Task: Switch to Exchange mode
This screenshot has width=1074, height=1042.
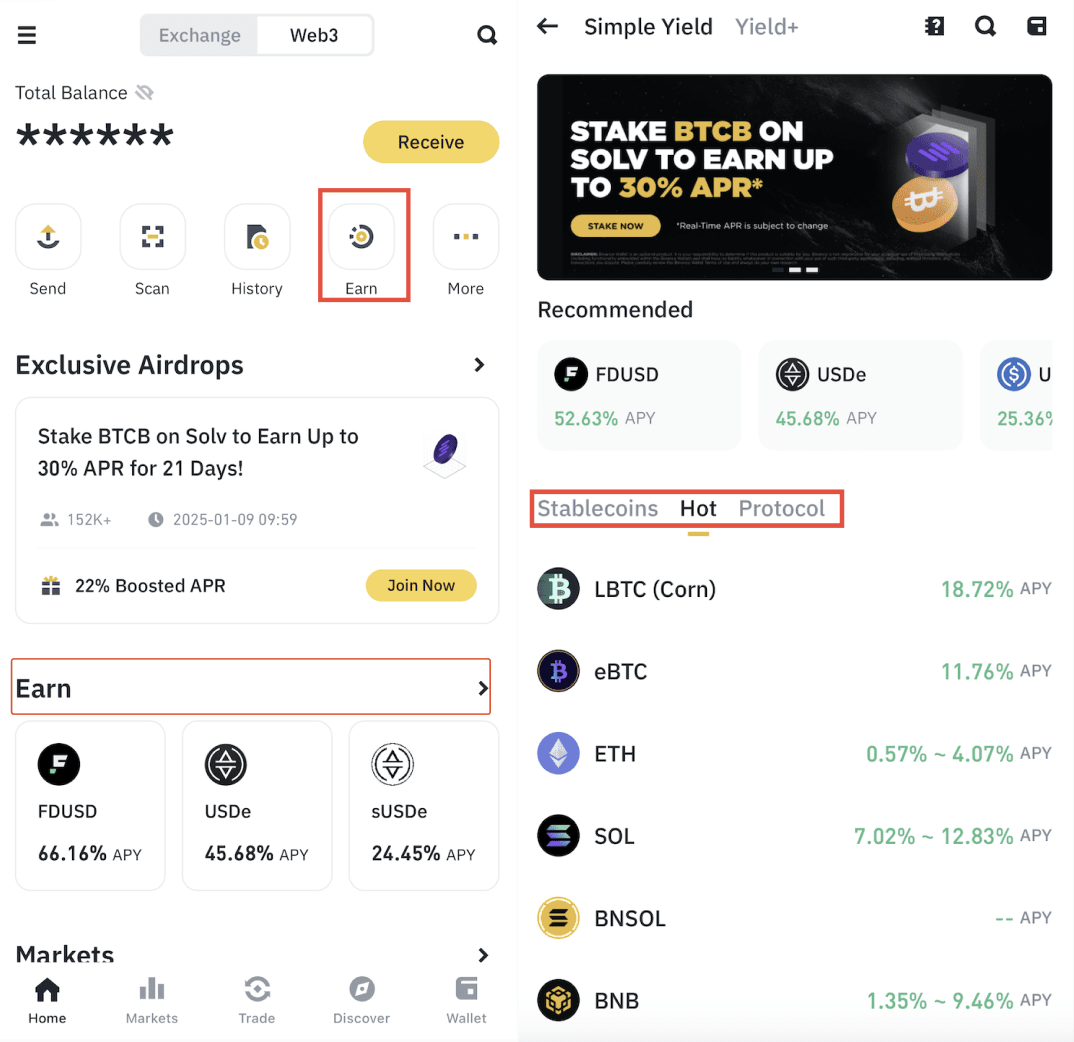Action: [200, 35]
